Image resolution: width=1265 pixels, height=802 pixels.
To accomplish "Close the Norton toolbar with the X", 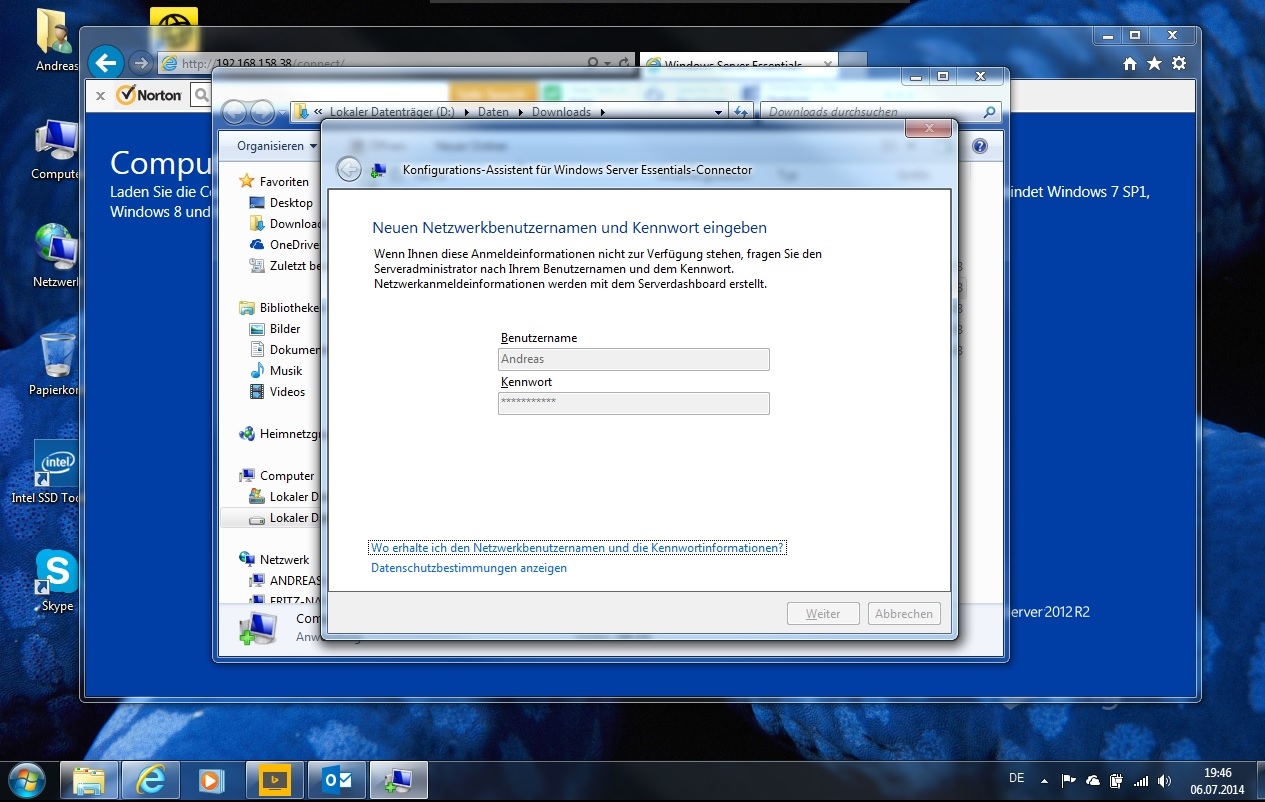I will pyautogui.click(x=100, y=96).
